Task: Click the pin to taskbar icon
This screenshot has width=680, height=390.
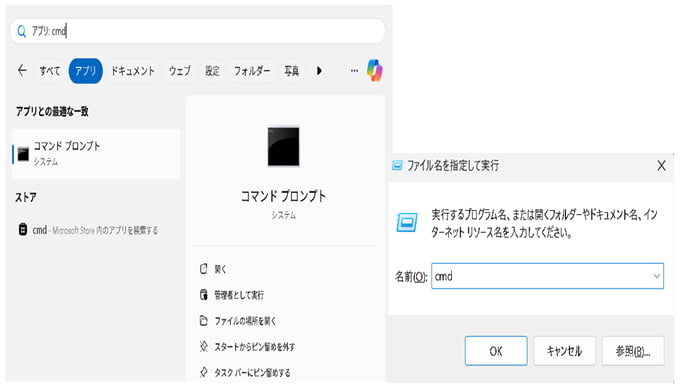Action: point(203,372)
